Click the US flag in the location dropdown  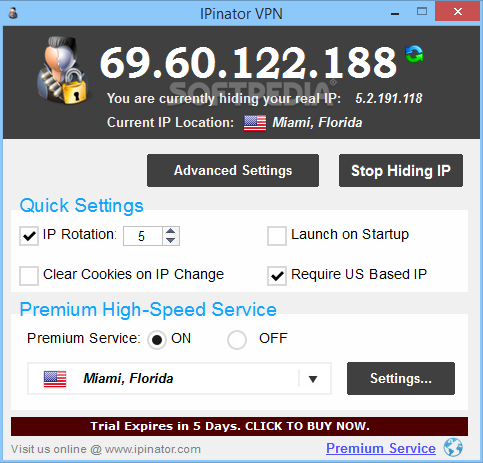pos(55,379)
